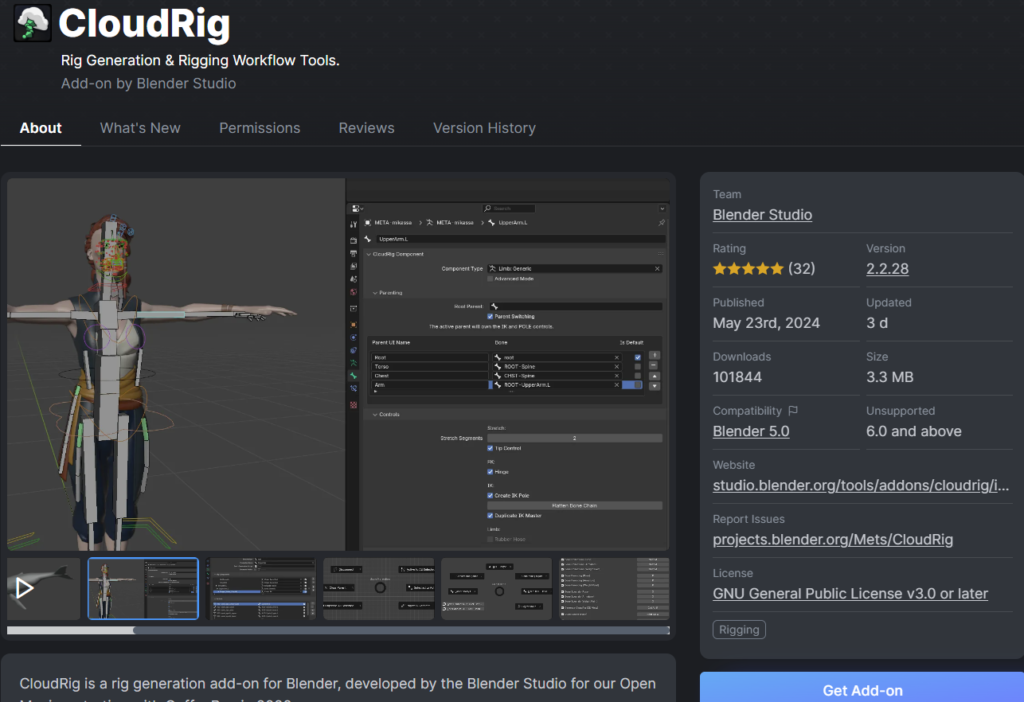This screenshot has height=702, width=1024.
Task: Open the Blender 5.0 compatibility link
Action: (x=751, y=431)
